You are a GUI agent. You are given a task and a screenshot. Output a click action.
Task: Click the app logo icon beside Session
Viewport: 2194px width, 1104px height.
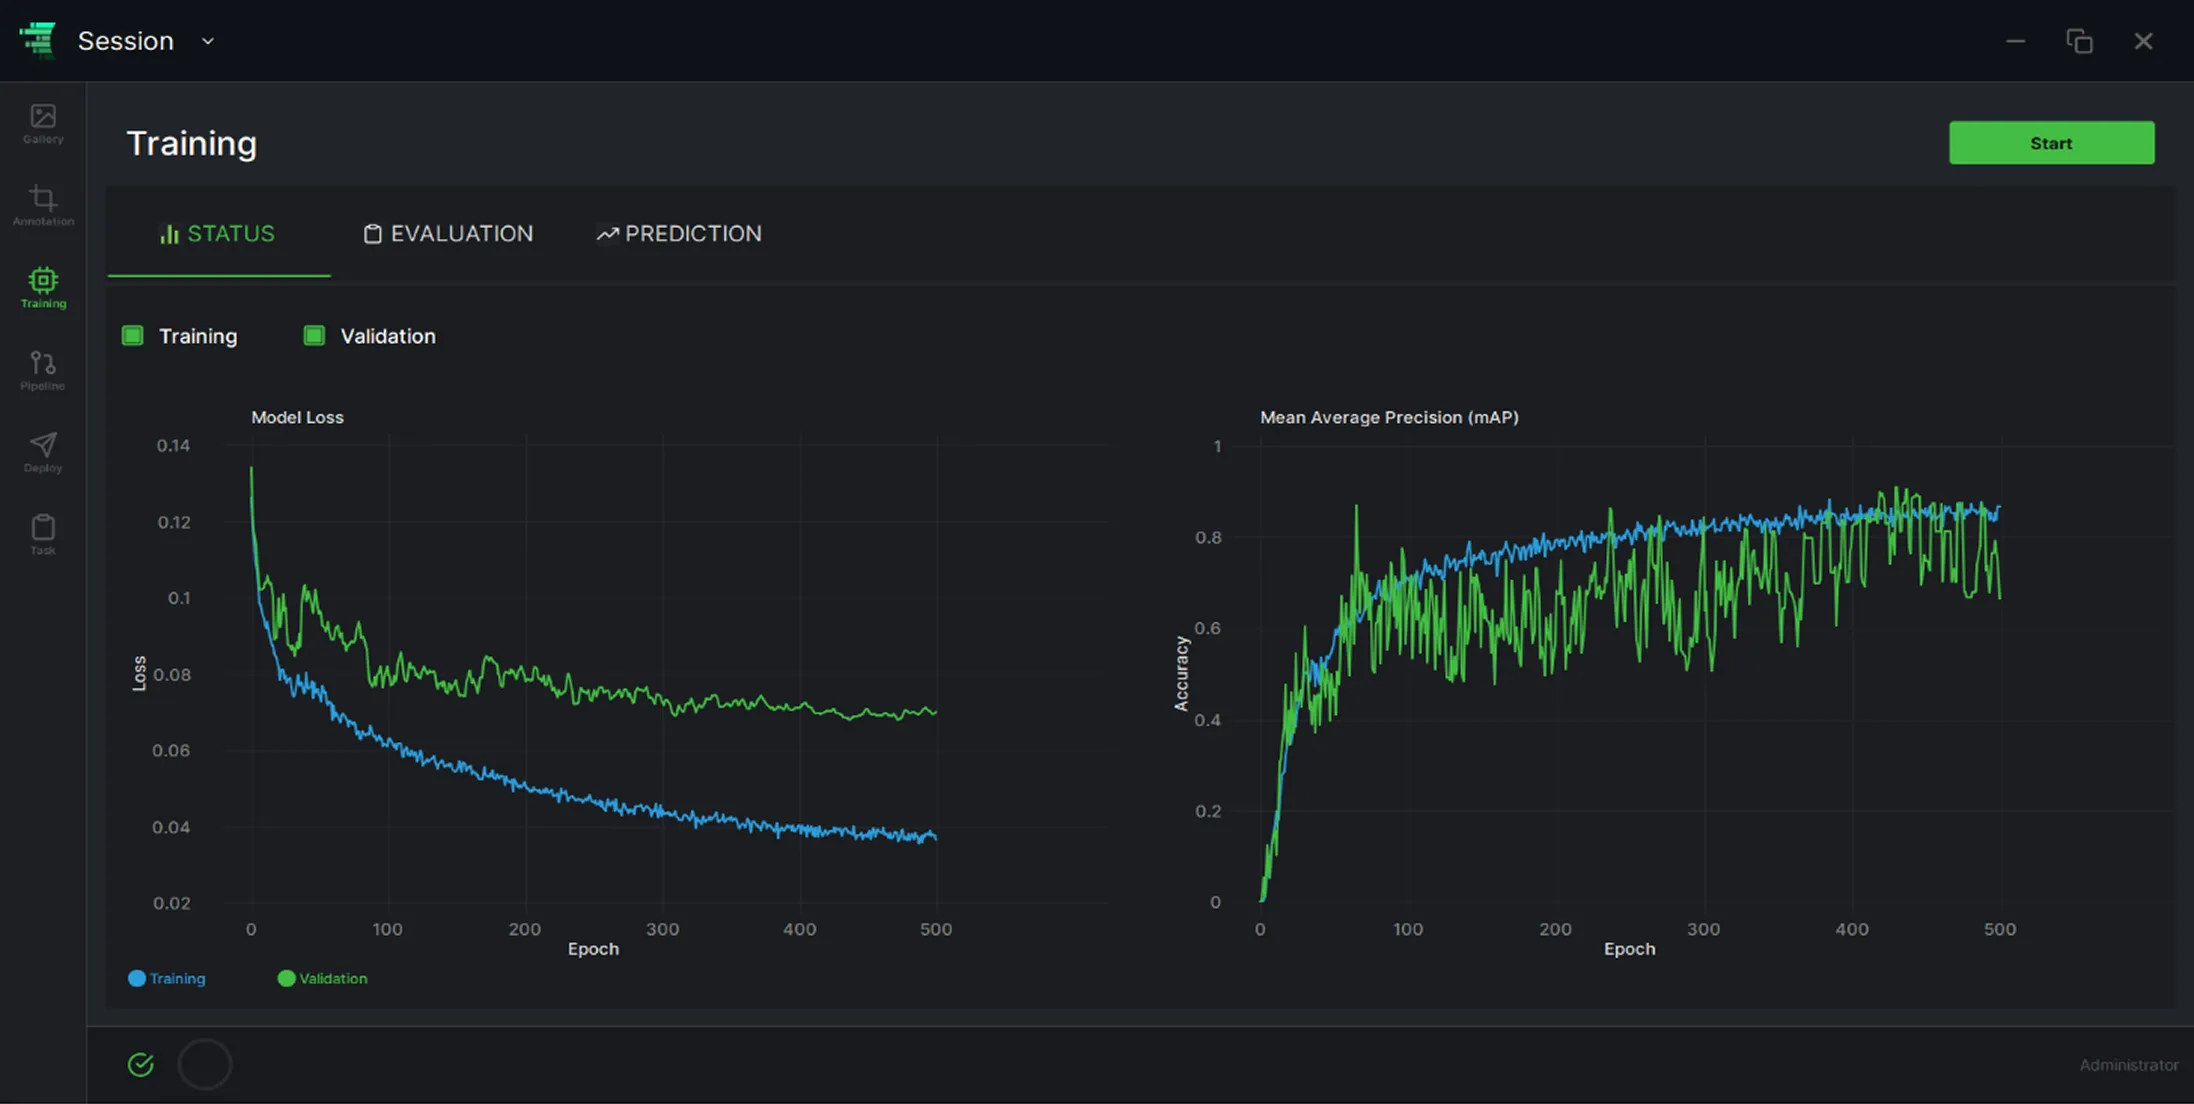point(38,40)
